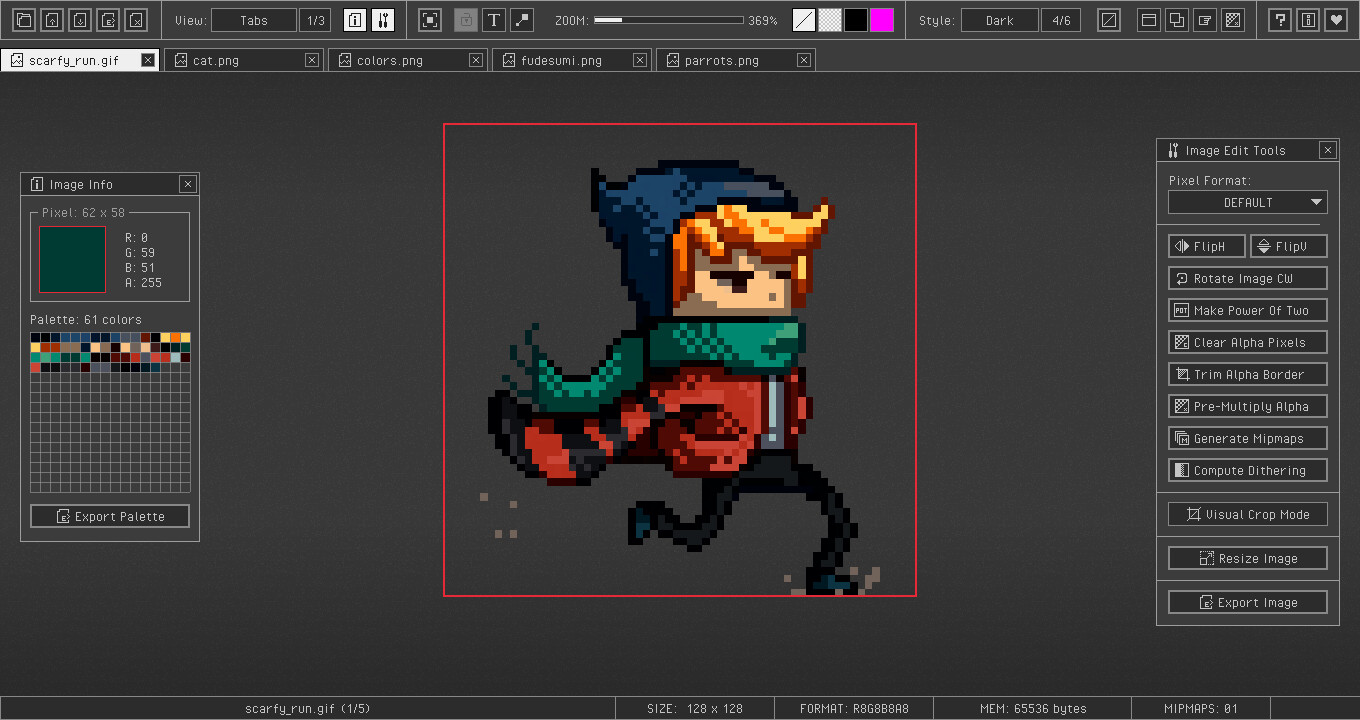Click the text T icon in toolbar
Image resolution: width=1360 pixels, height=720 pixels.
[x=494, y=20]
